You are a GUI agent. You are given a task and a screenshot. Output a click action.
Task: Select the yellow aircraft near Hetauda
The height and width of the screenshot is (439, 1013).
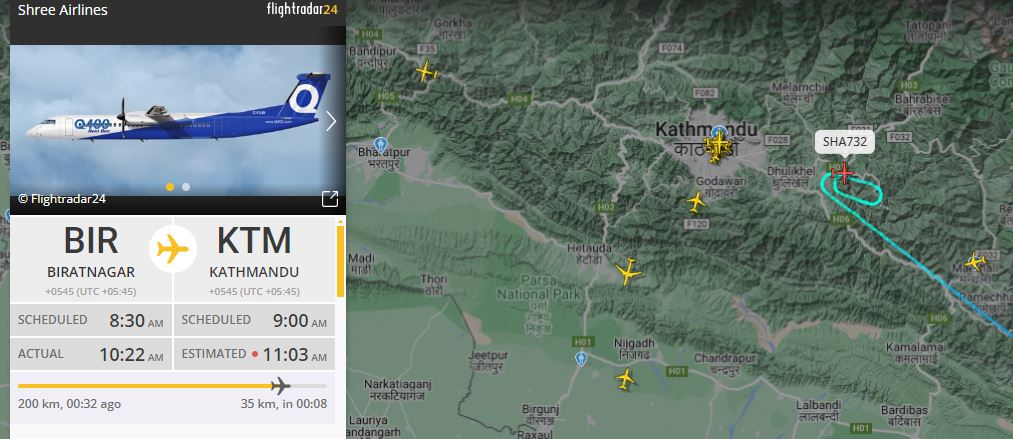coord(629,272)
